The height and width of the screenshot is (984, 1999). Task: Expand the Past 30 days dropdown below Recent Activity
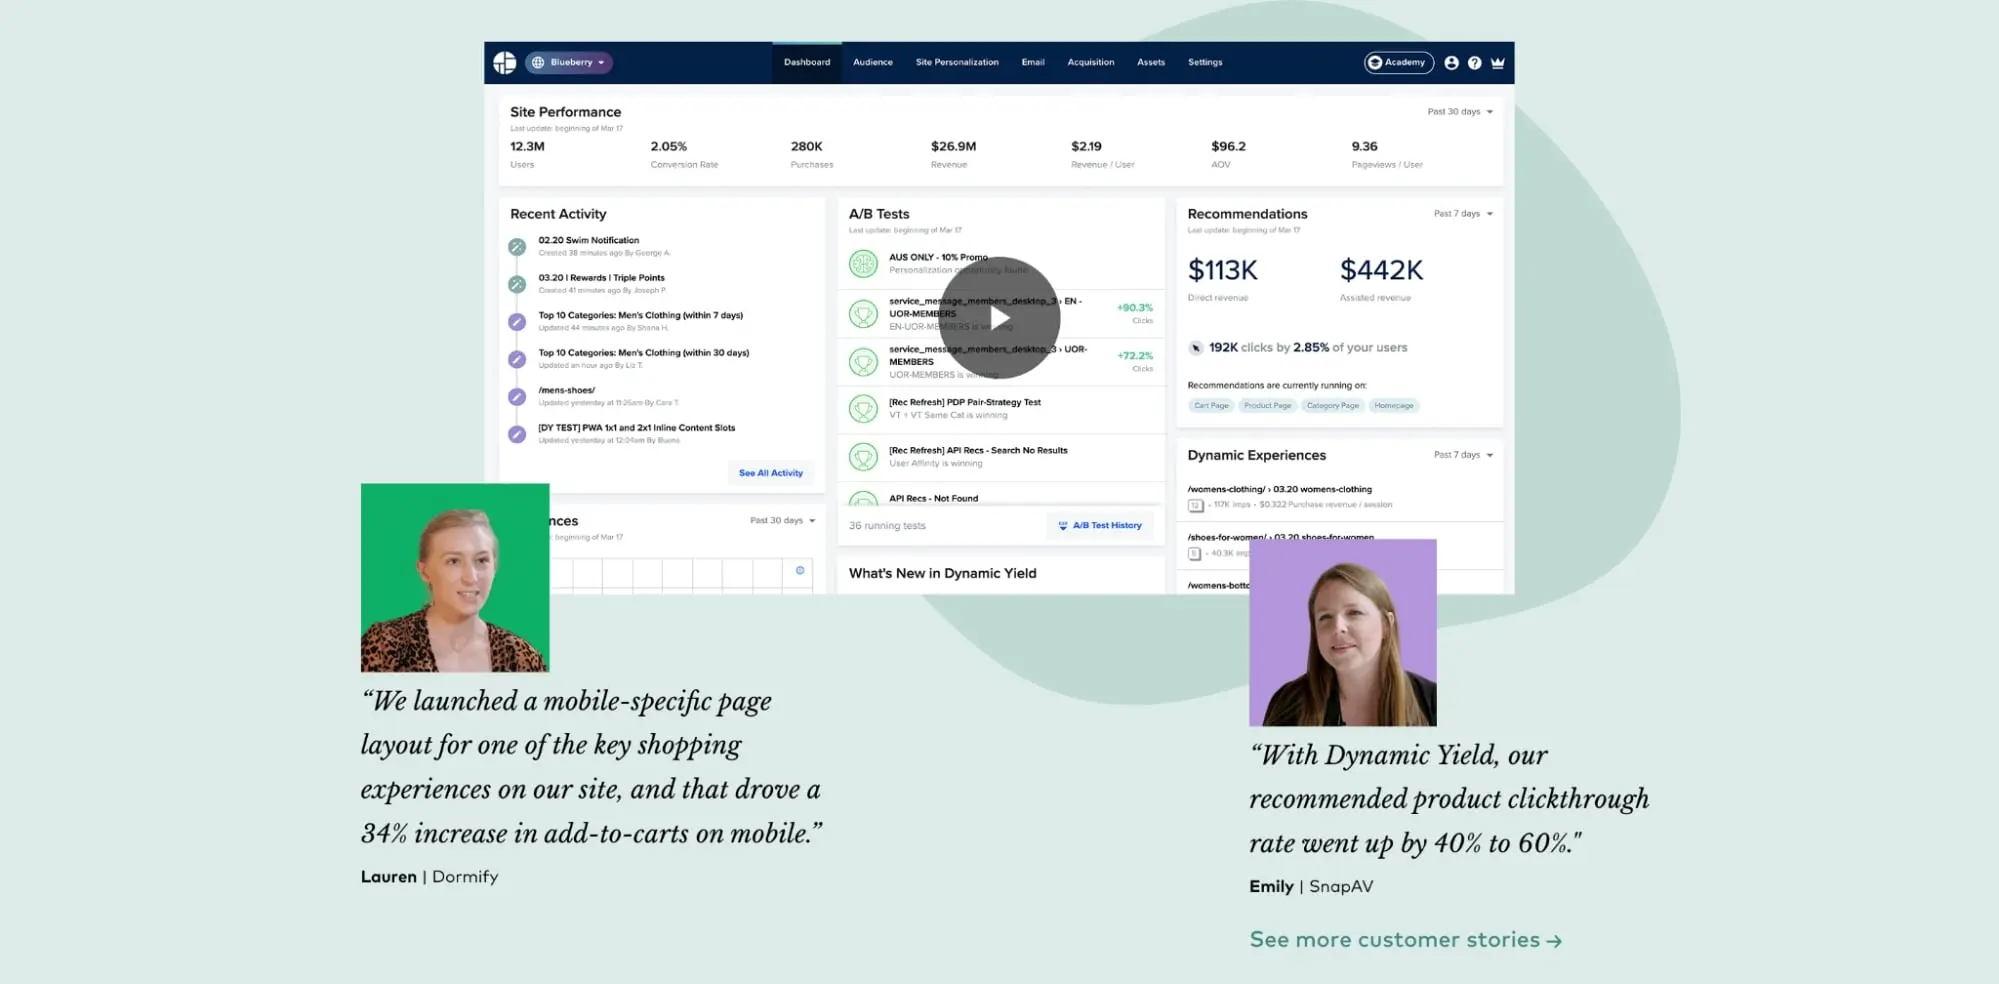pos(782,521)
